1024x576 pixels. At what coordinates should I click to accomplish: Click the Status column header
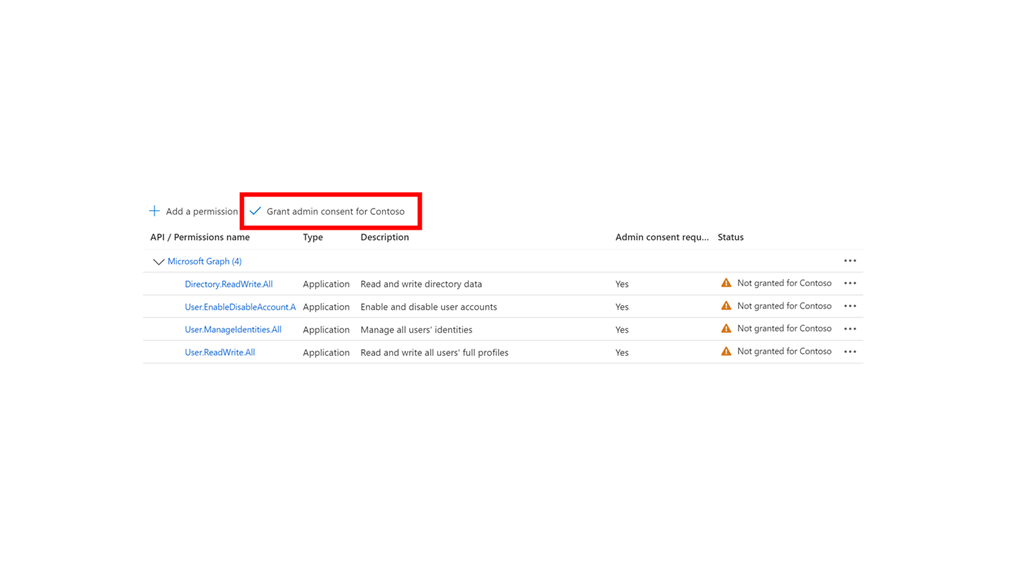(x=730, y=237)
